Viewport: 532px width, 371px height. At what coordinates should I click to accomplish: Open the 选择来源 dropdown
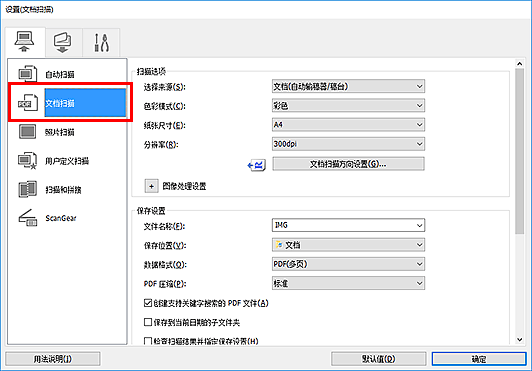(x=348, y=87)
